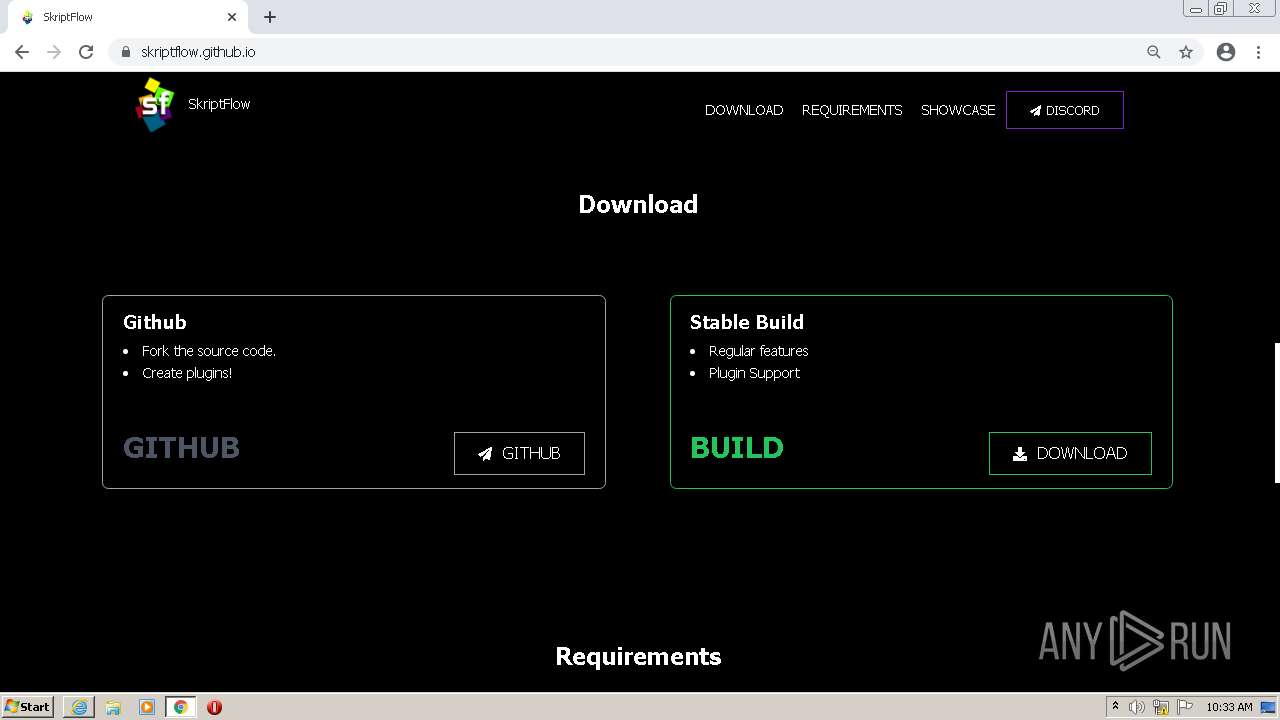Reload the SkriptFlow page
The width and height of the screenshot is (1280, 720).
(x=86, y=52)
